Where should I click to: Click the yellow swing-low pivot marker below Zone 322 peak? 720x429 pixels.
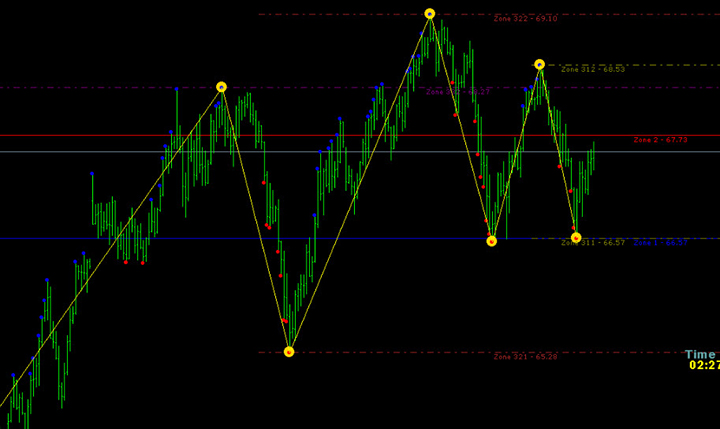click(491, 241)
